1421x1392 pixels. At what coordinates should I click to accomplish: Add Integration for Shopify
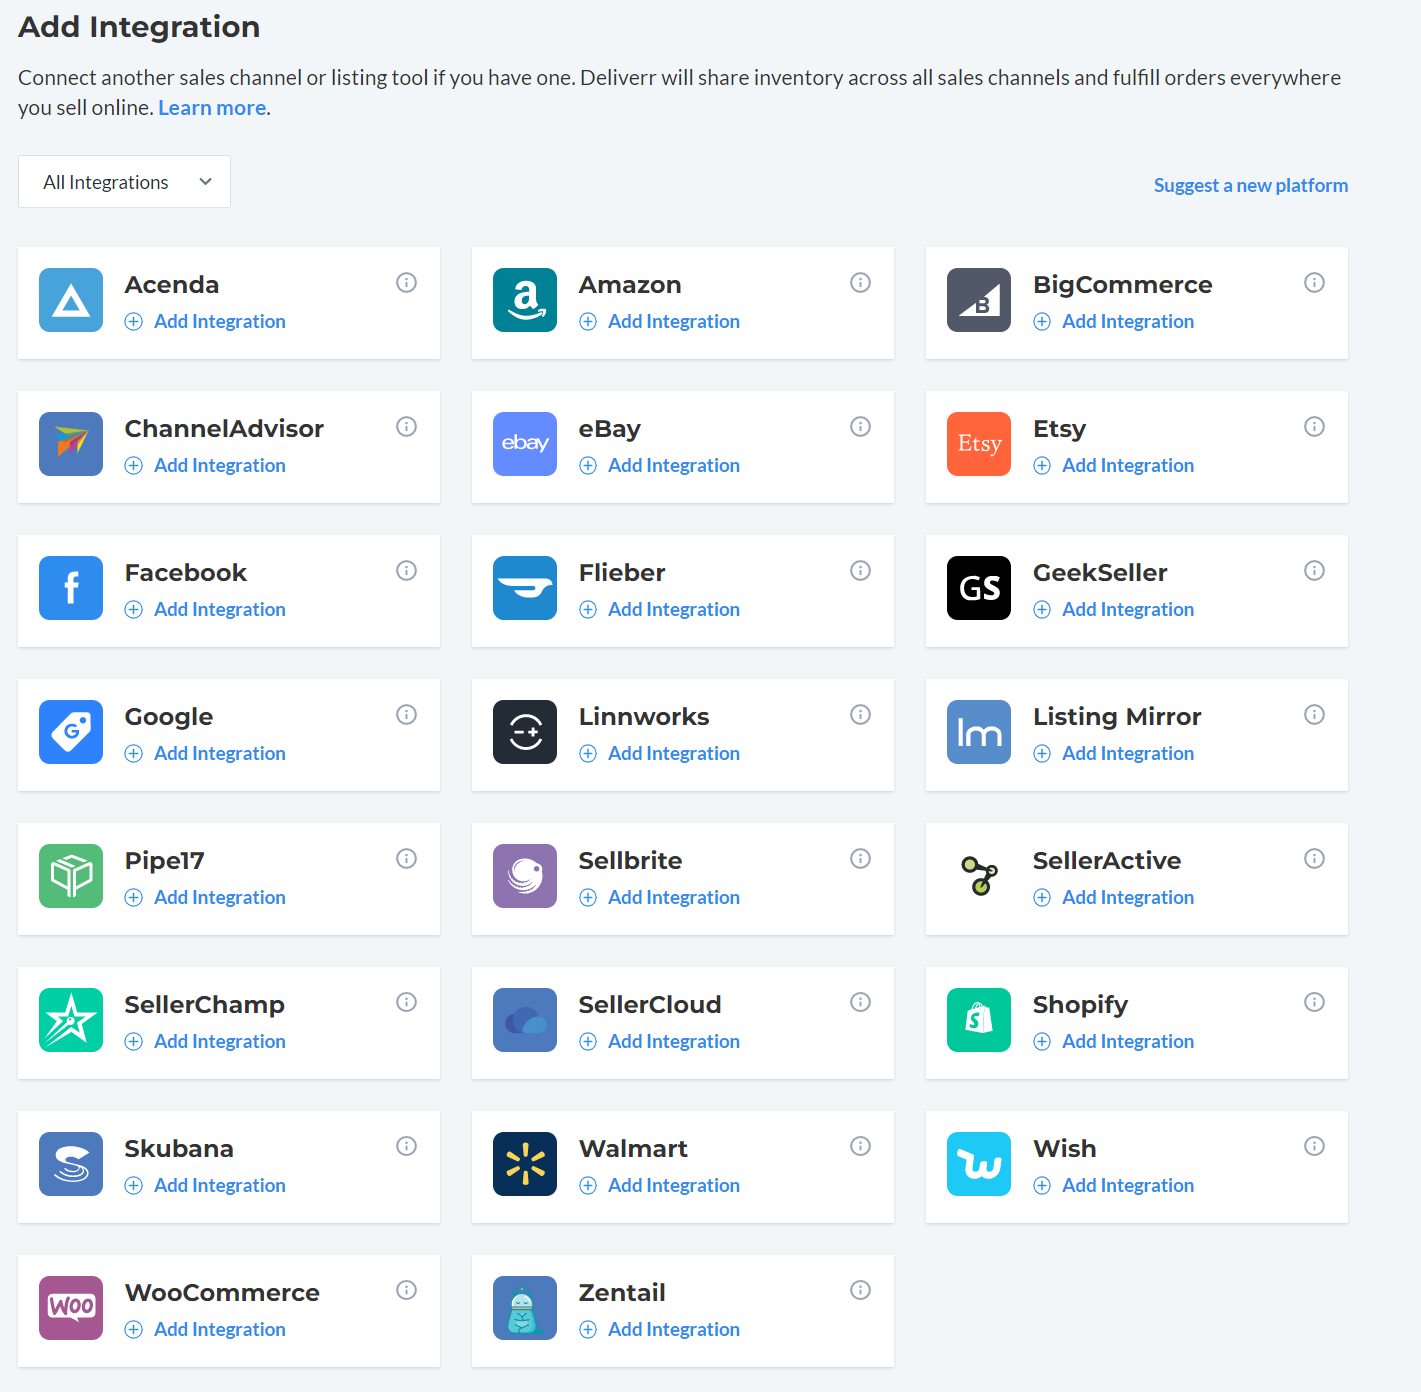(1114, 1041)
